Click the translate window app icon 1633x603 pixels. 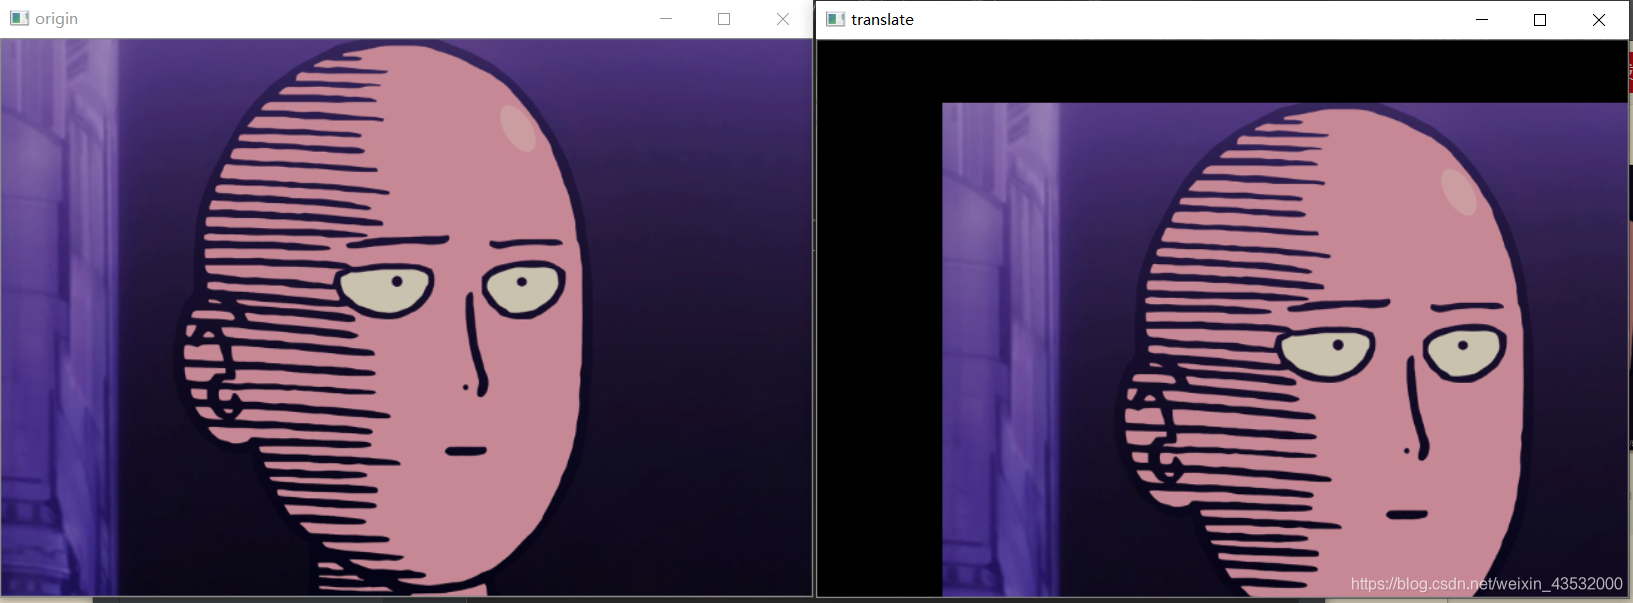point(836,19)
